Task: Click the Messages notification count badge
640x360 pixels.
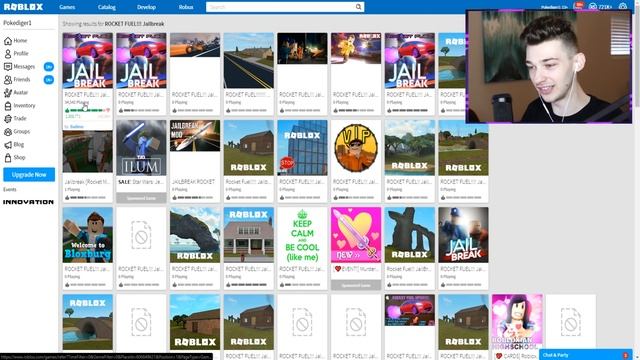Action: click(49, 67)
